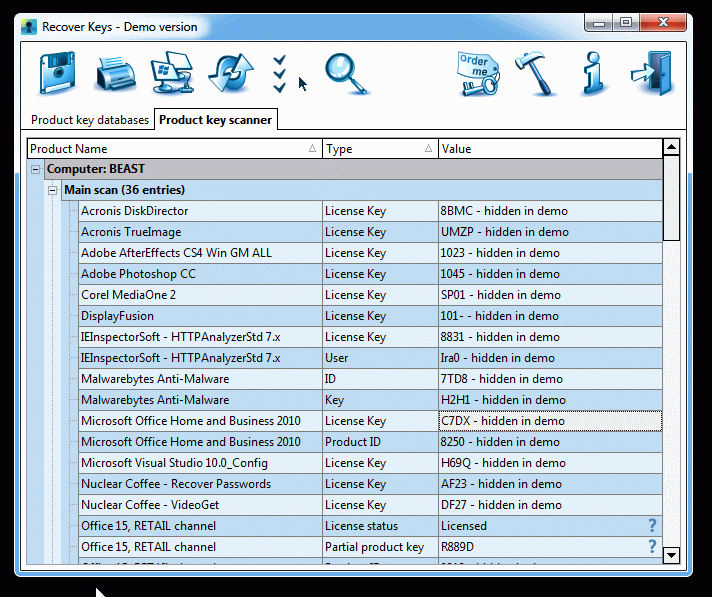The height and width of the screenshot is (597, 712).
Task: Click the Recover Keys title bar app icon
Action: tap(29, 27)
